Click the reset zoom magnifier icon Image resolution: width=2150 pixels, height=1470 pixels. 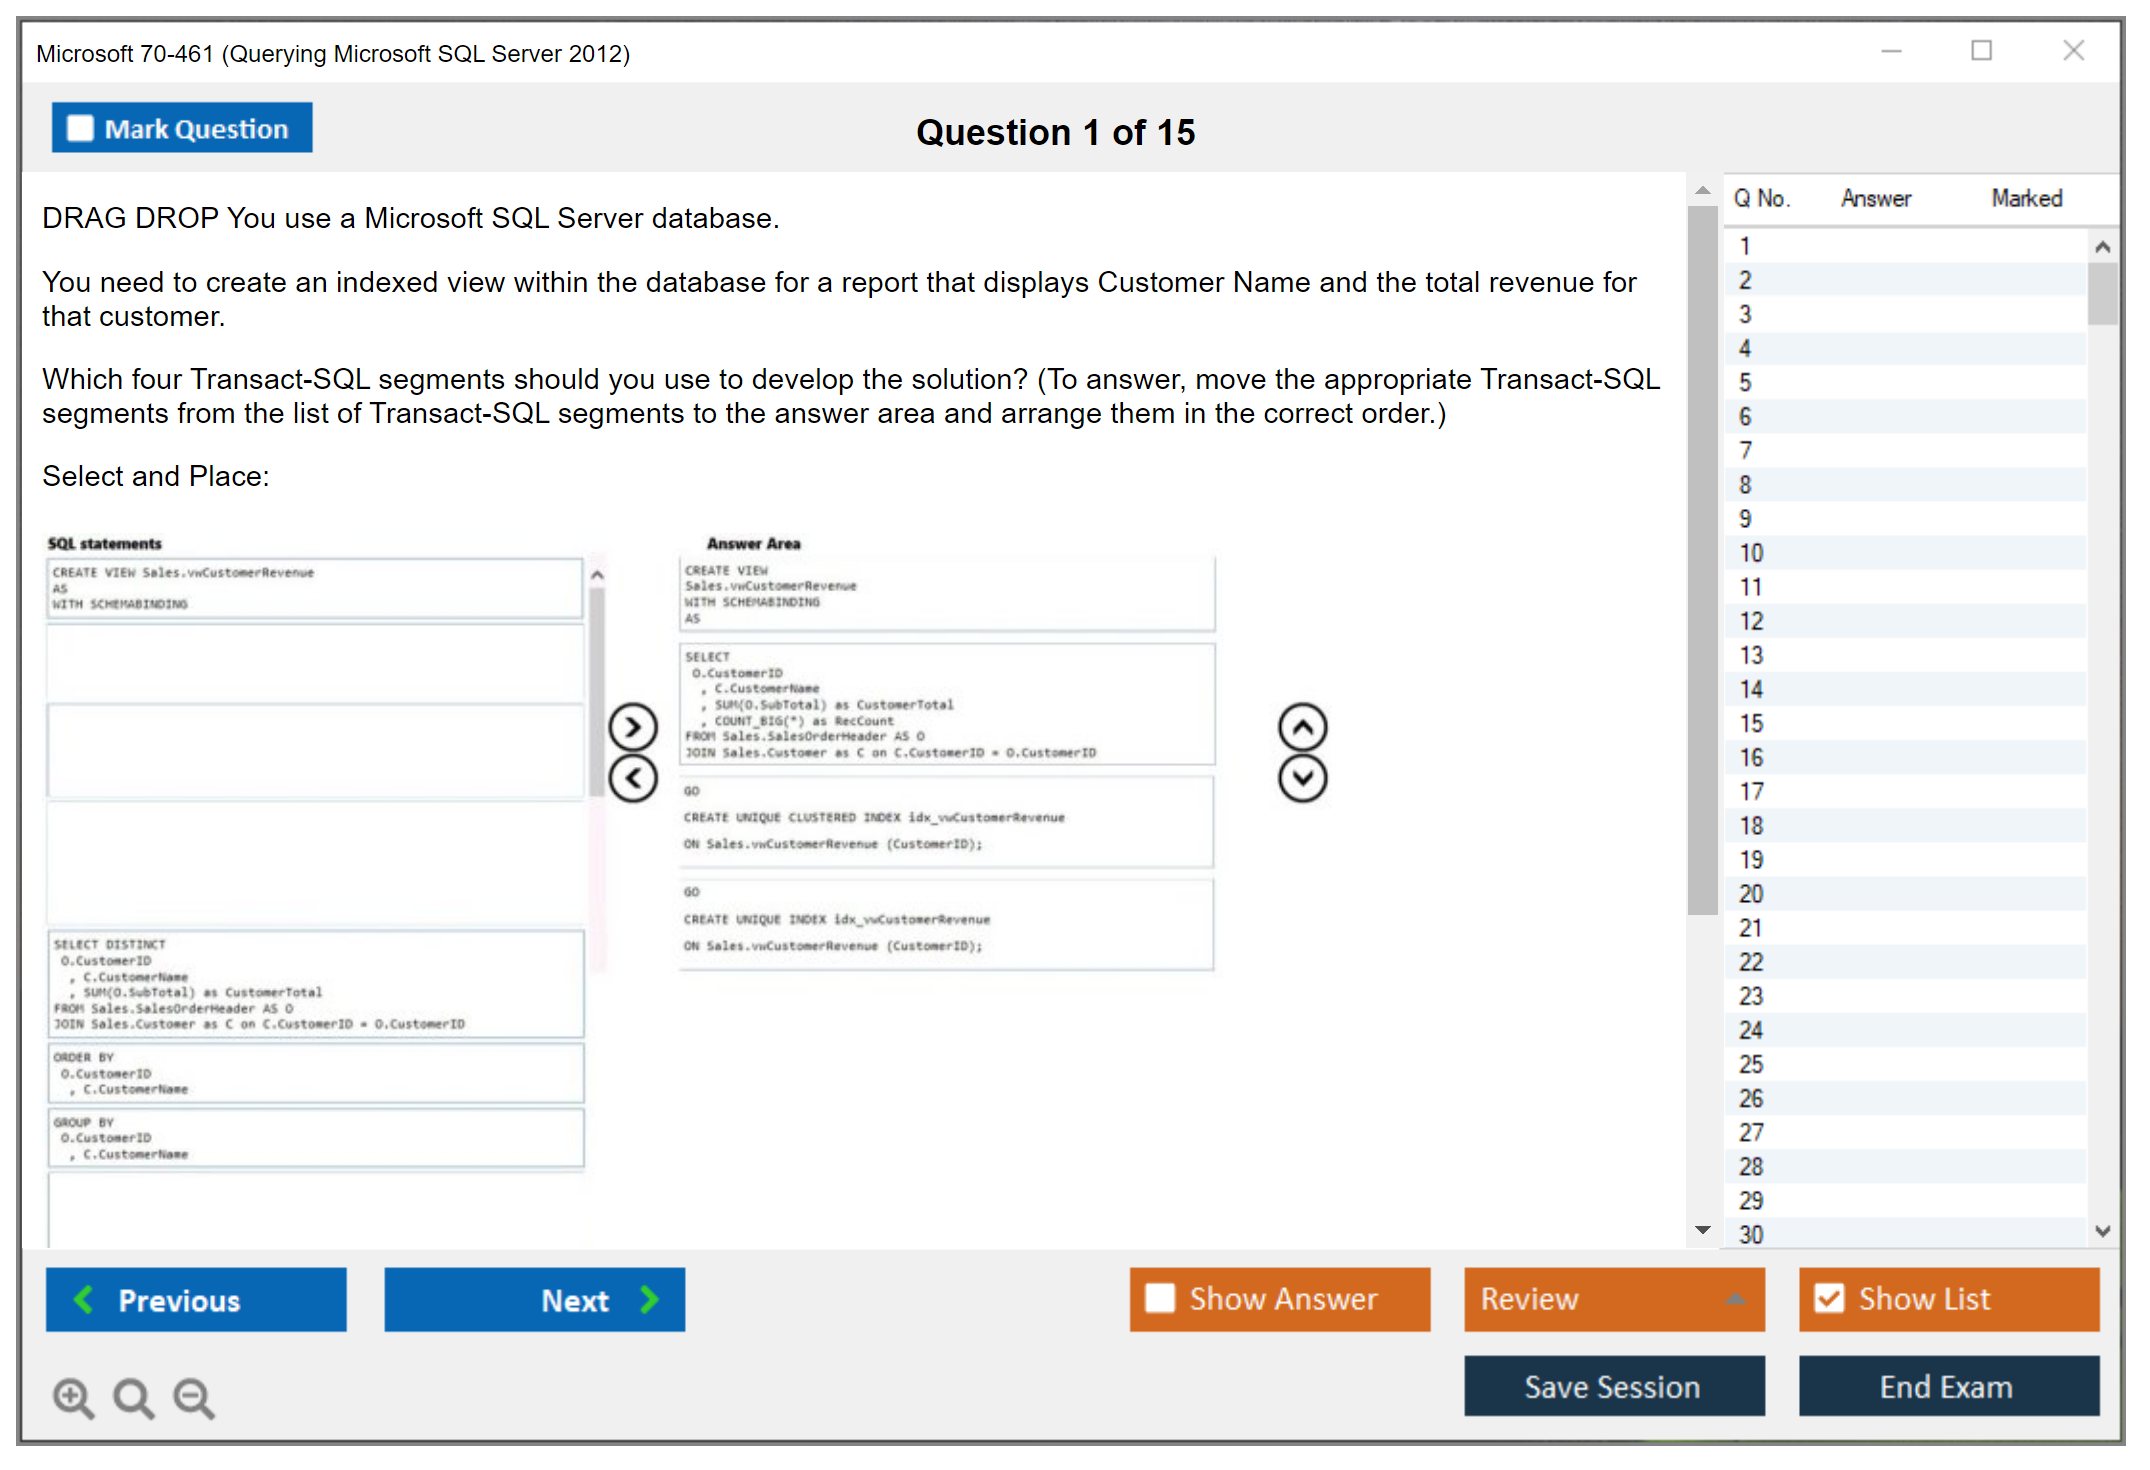click(133, 1397)
